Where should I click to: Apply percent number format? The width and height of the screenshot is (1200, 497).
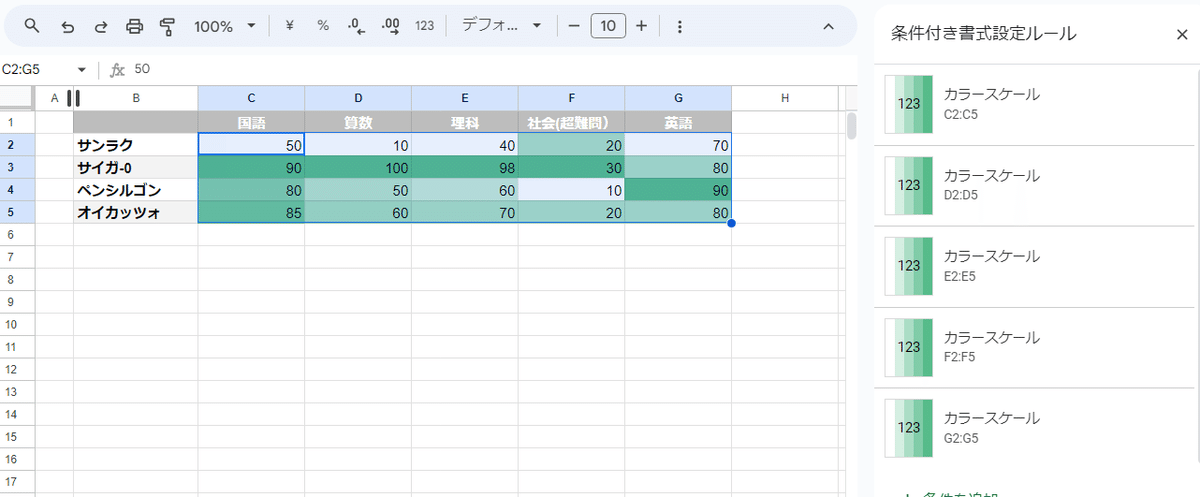[323, 26]
